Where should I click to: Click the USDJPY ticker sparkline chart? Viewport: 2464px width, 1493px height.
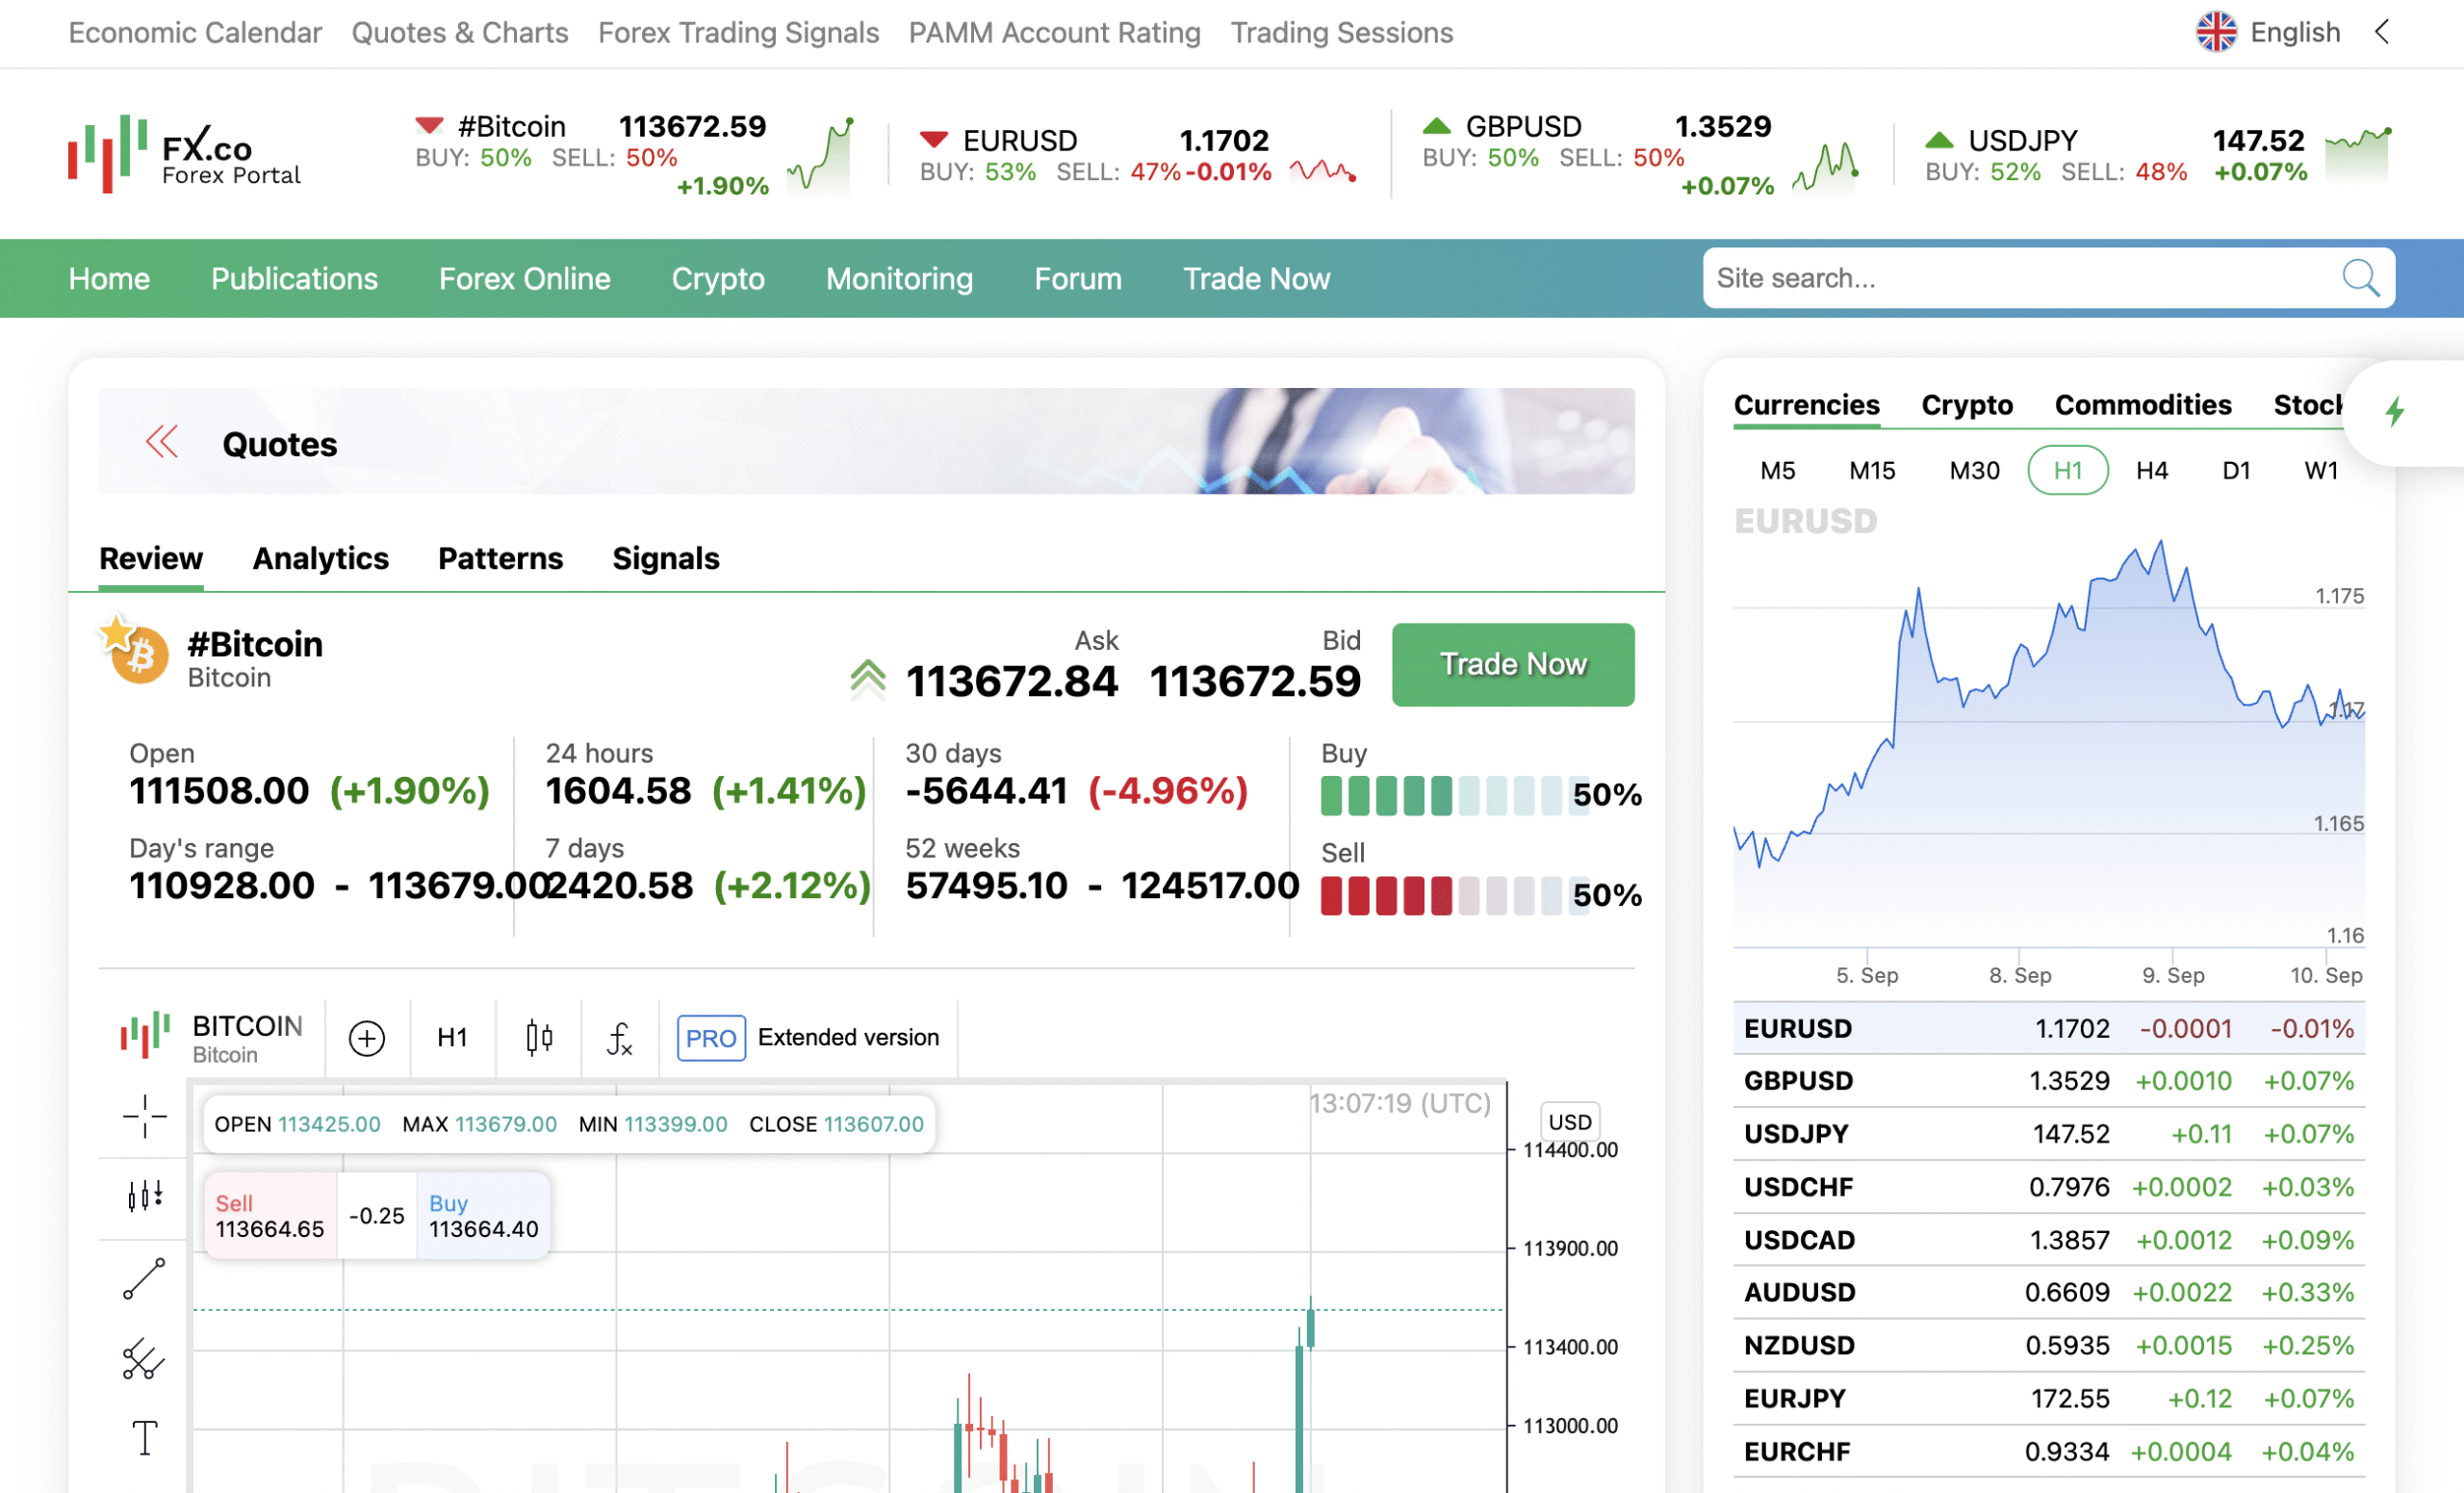pyautogui.click(x=2358, y=154)
